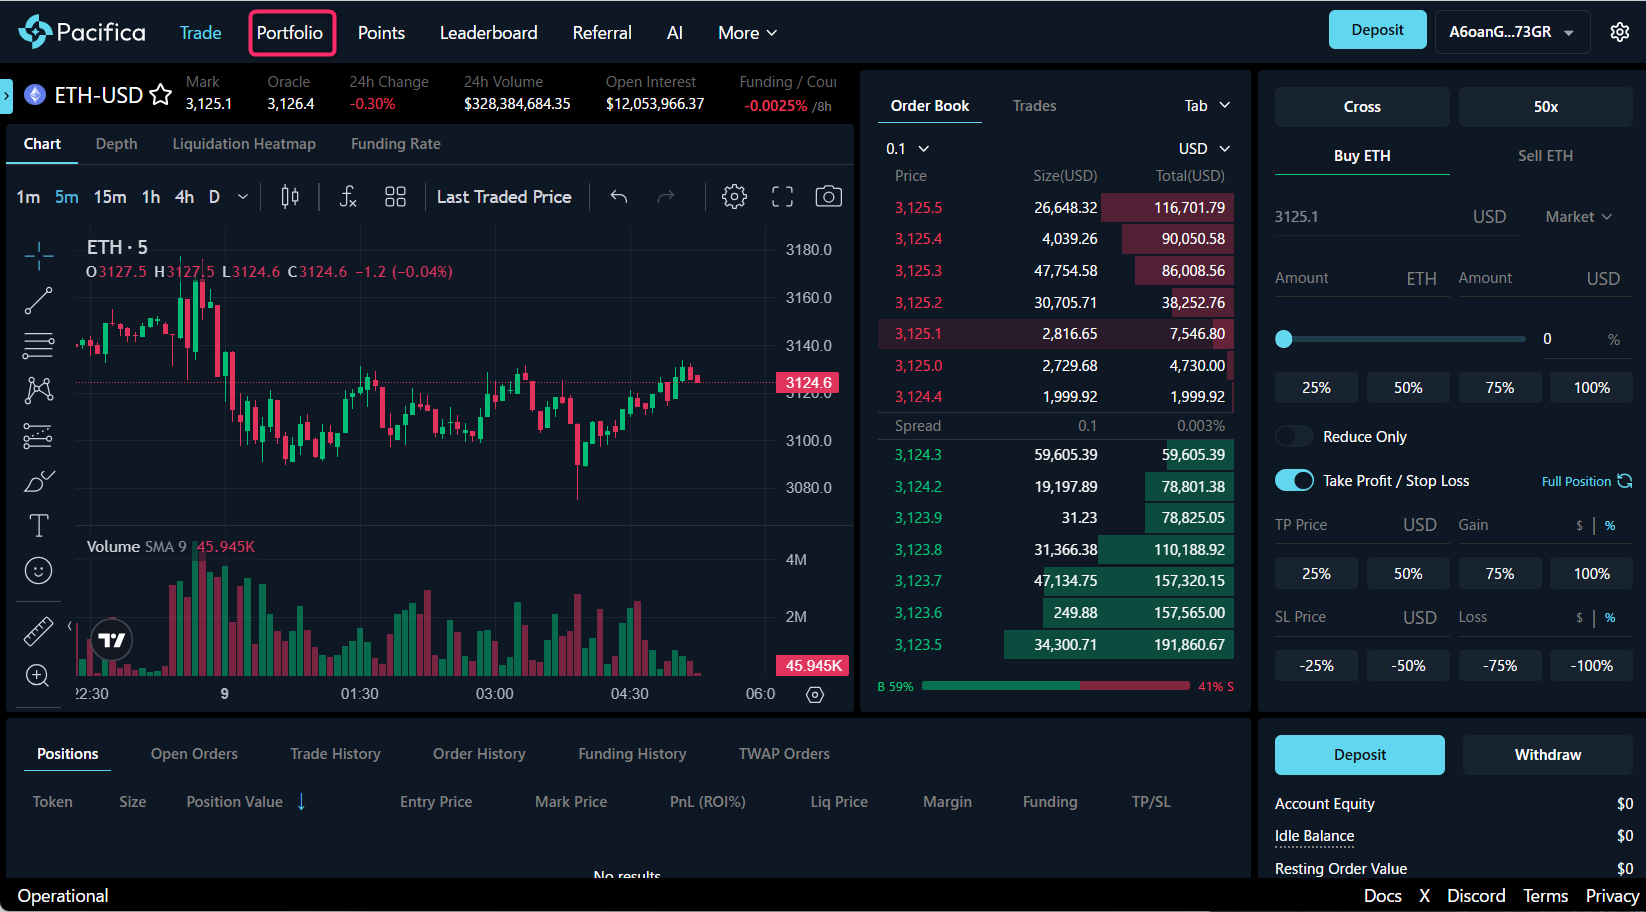Switch to the Liquidation Heatmap tab

(244, 144)
